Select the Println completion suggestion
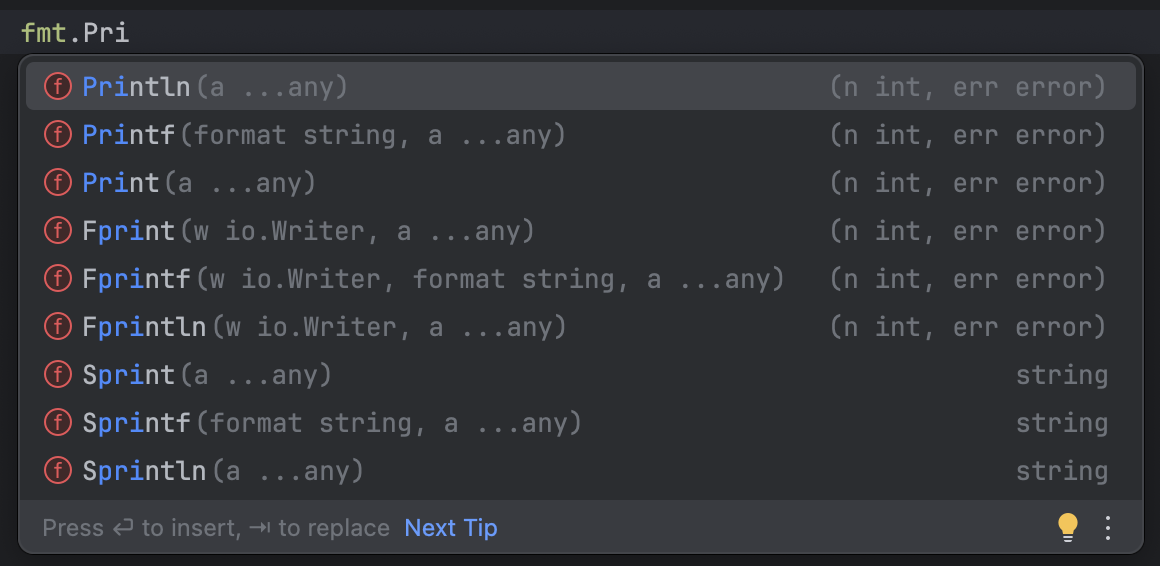The width and height of the screenshot is (1160, 566). [x=581, y=87]
